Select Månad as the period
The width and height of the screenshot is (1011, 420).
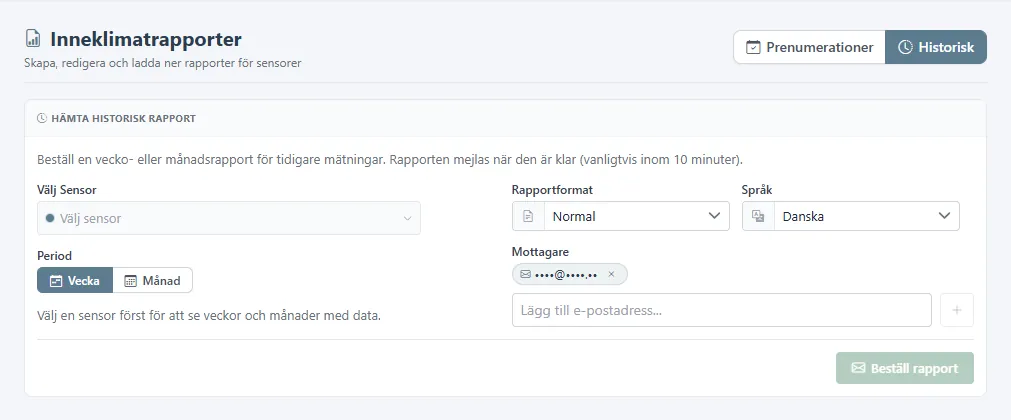153,281
